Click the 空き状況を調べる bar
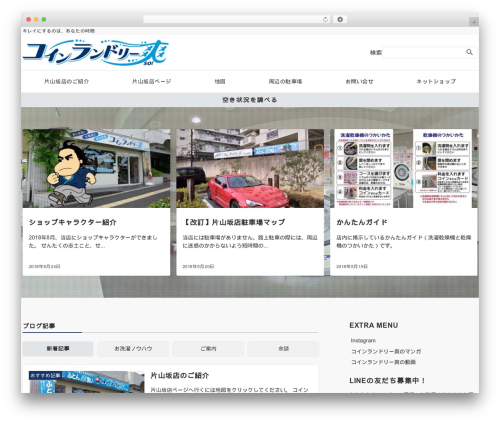This screenshot has width=500, height=423. [x=250, y=100]
